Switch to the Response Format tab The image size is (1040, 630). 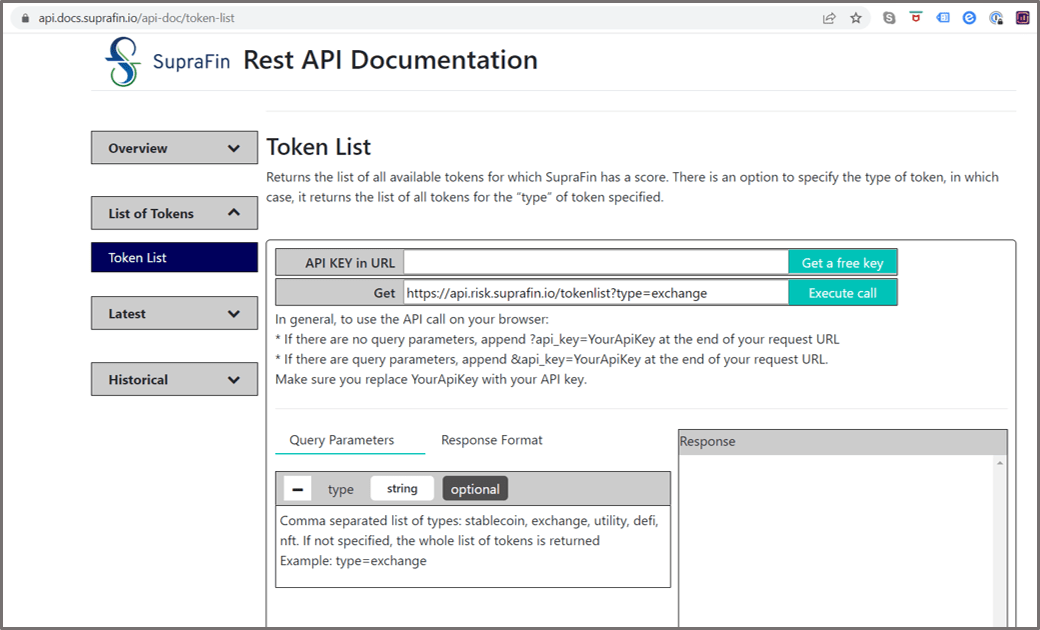pos(492,440)
